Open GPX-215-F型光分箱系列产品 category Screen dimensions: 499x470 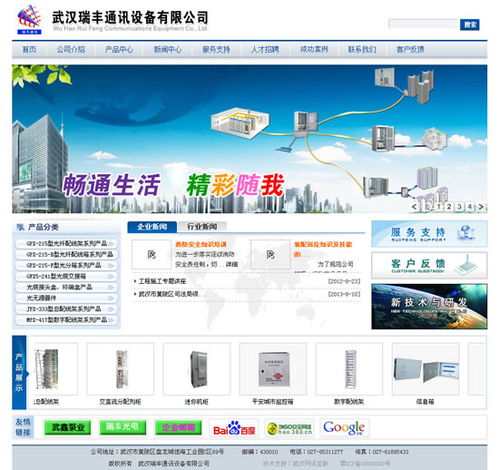(67, 266)
